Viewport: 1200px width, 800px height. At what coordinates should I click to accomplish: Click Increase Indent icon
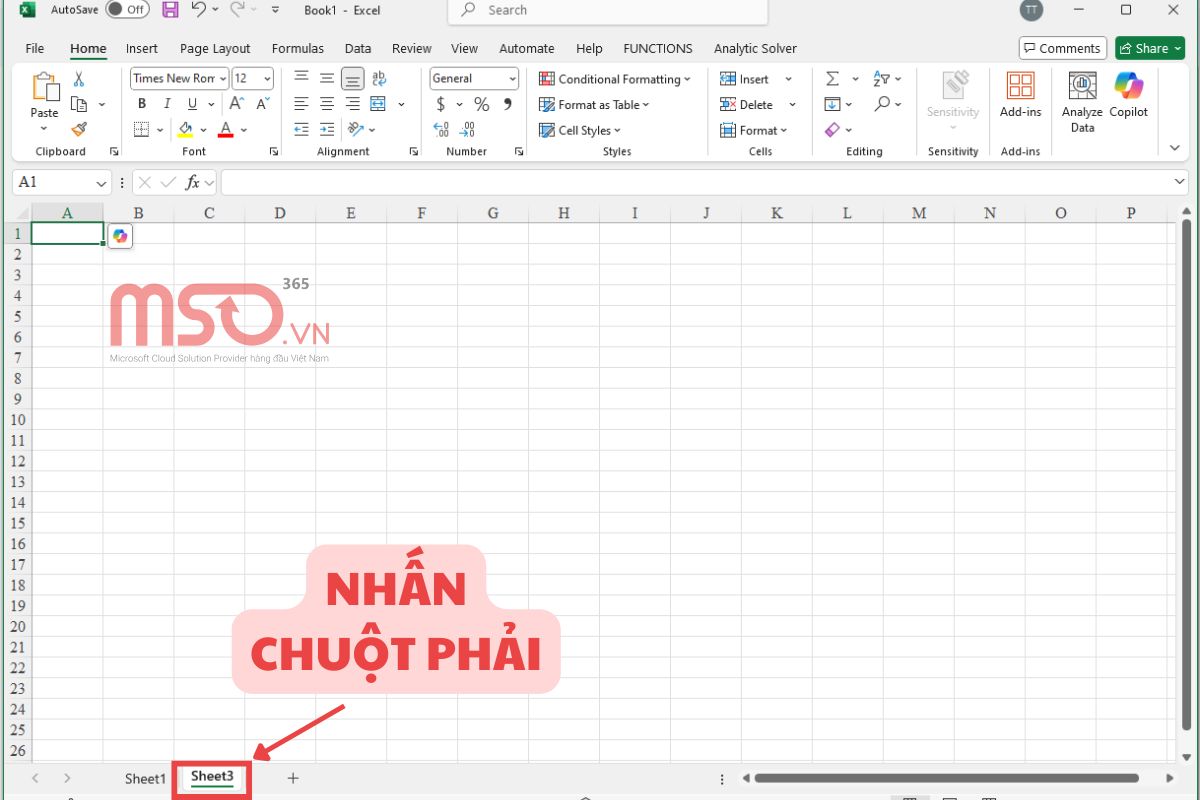pos(327,129)
